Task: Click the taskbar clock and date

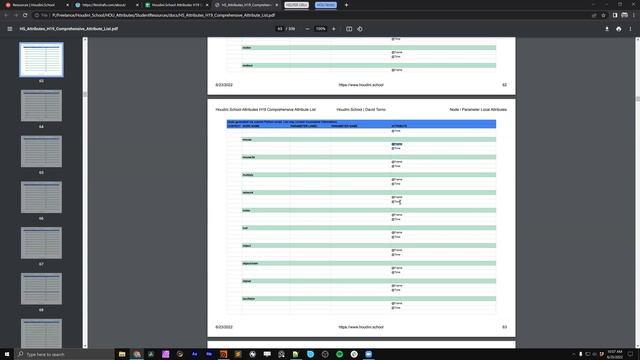Action: click(x=615, y=354)
